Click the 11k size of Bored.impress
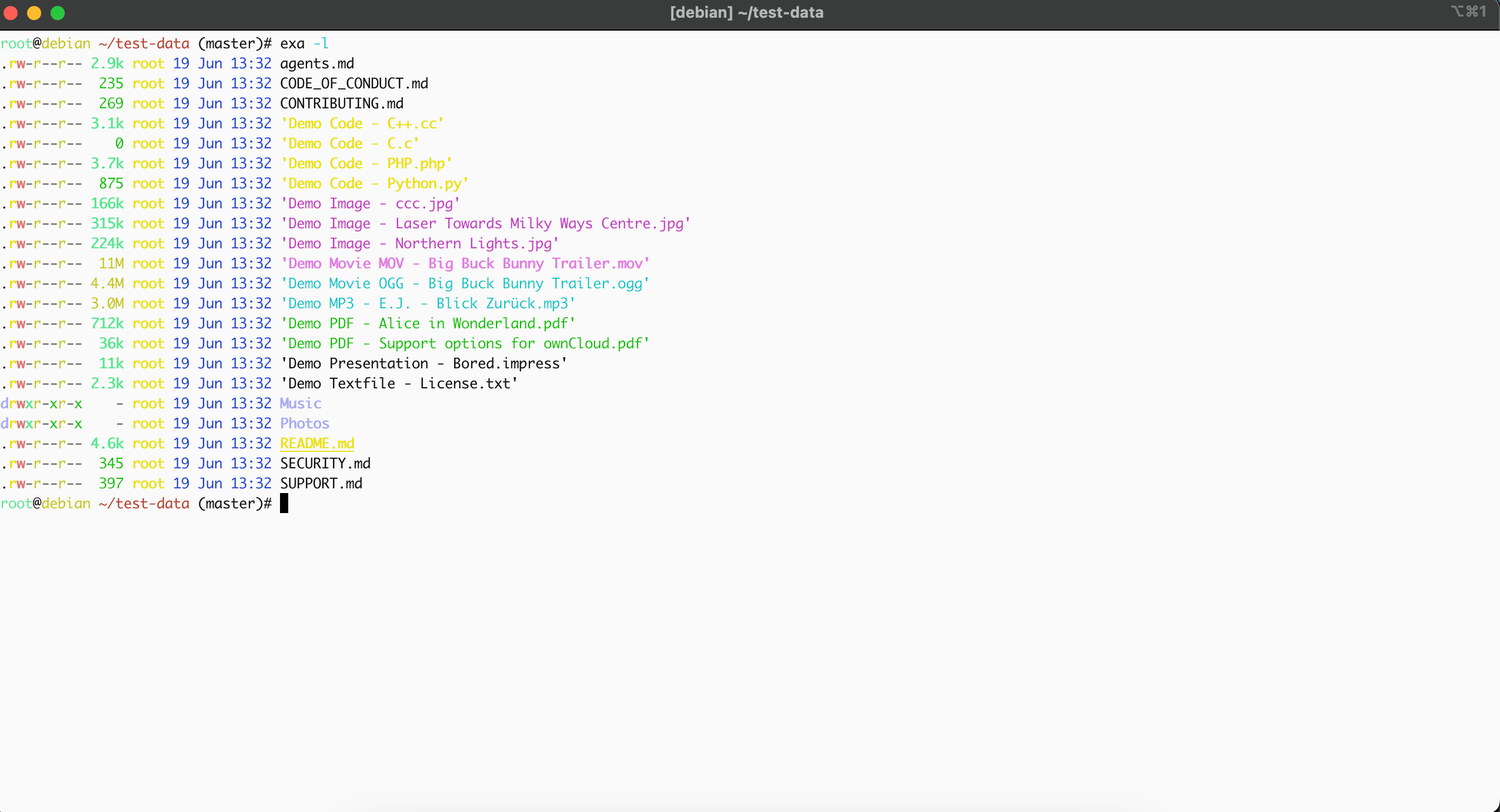Image resolution: width=1500 pixels, height=812 pixels. click(111, 363)
